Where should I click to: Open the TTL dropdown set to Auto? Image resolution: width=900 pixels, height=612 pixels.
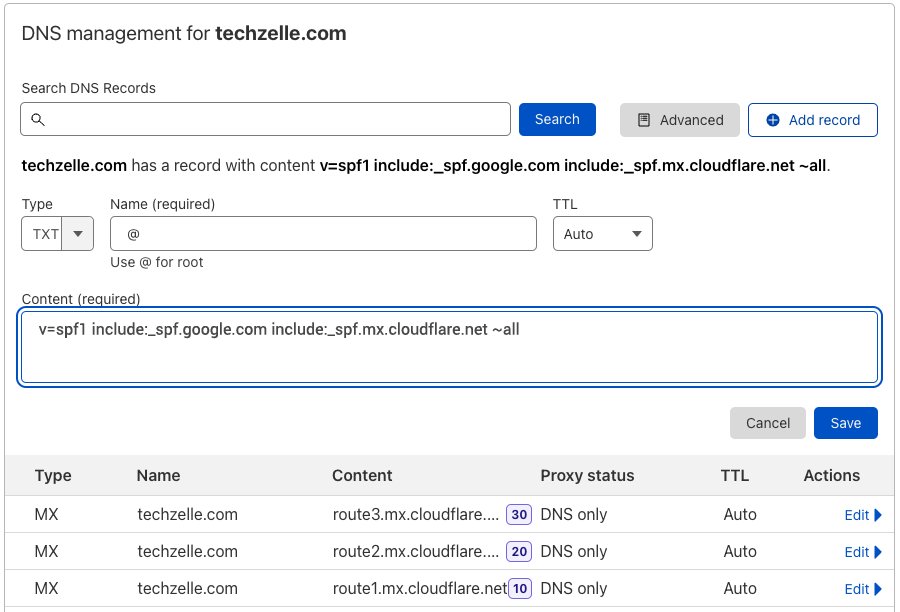603,234
